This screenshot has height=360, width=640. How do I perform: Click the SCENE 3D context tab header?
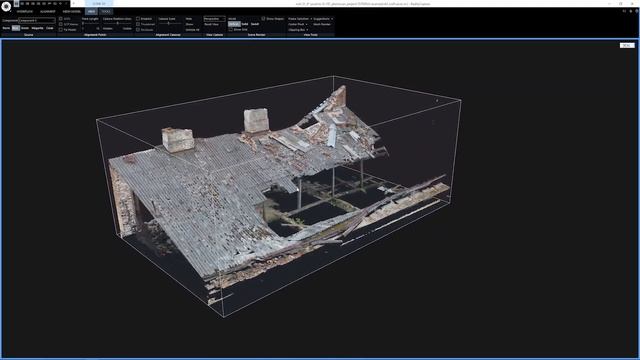pyautogui.click(x=99, y=4)
